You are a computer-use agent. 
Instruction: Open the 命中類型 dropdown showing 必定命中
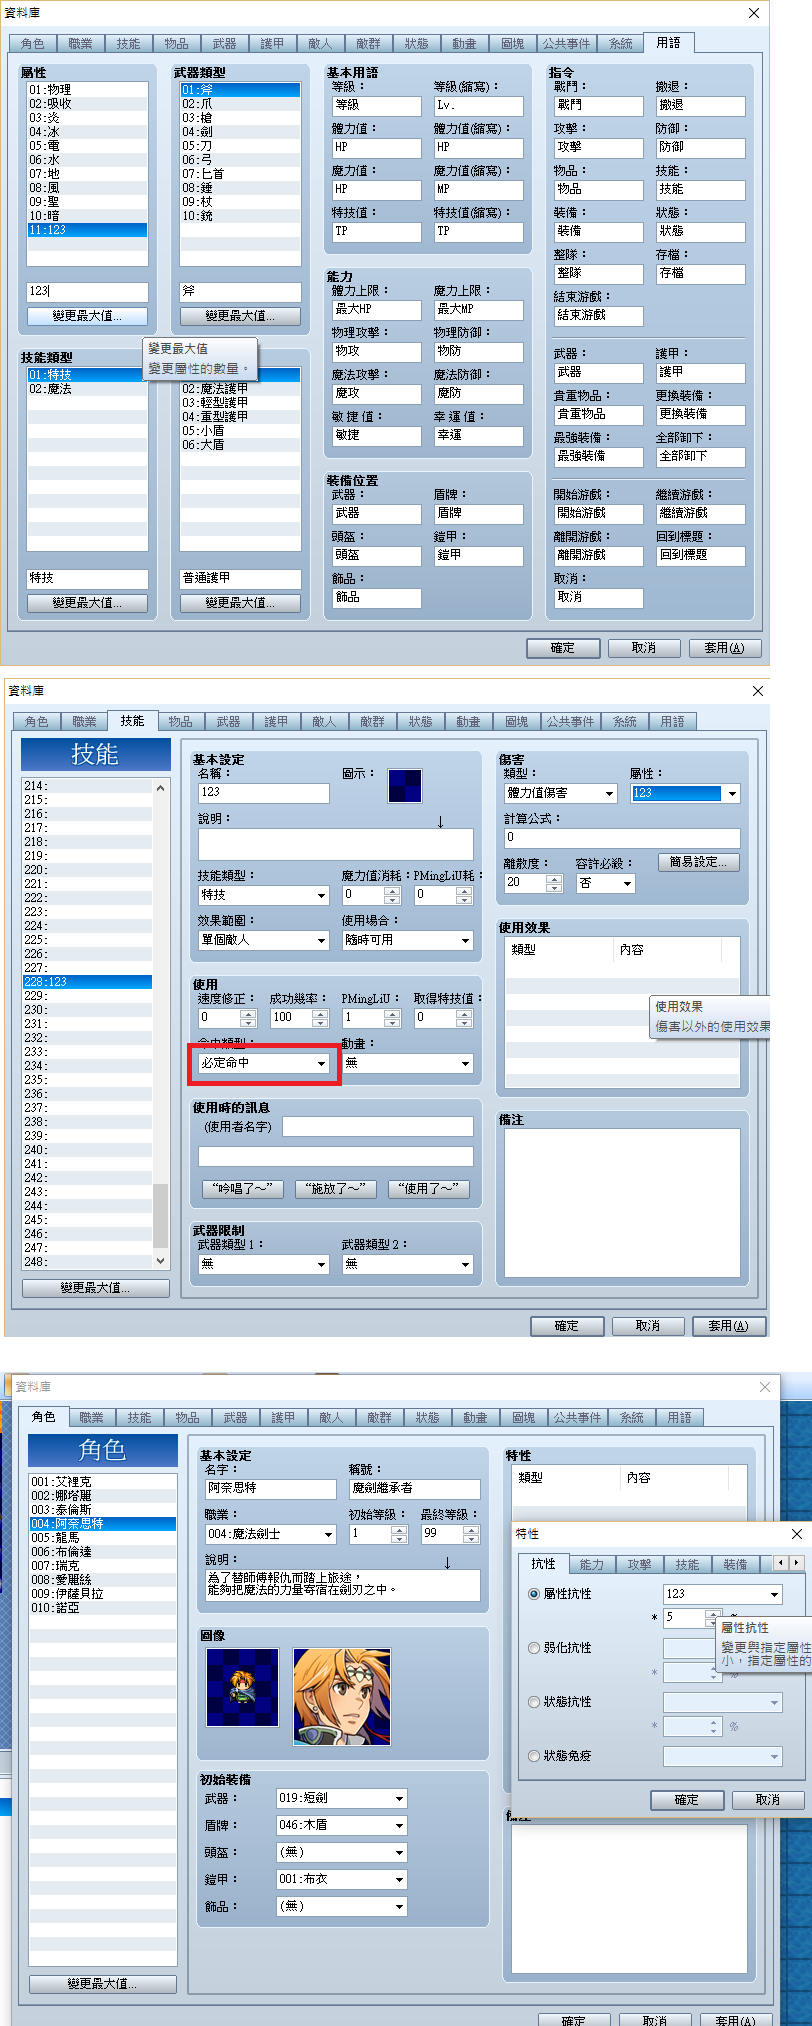point(264,1063)
